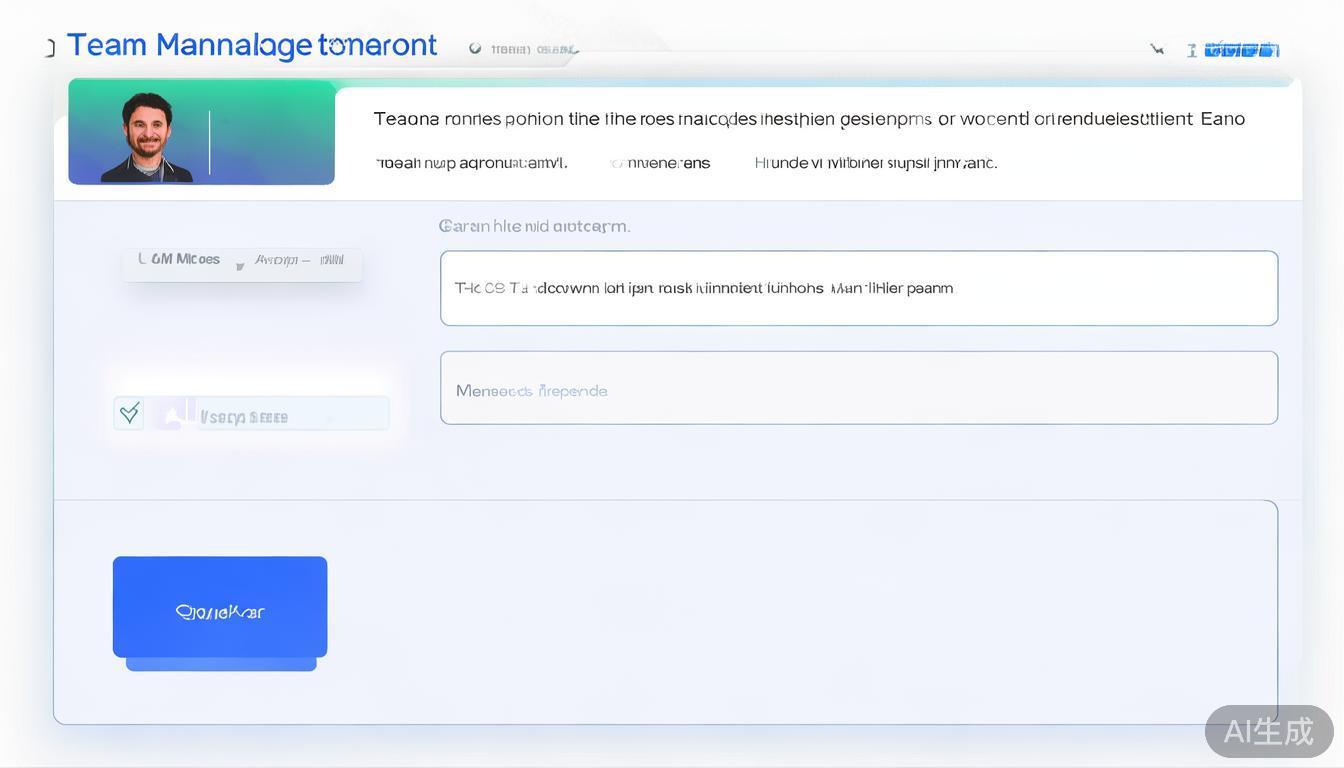Click the small icon left of the blue top-right badge
The image size is (1344, 768).
click(x=1191, y=50)
